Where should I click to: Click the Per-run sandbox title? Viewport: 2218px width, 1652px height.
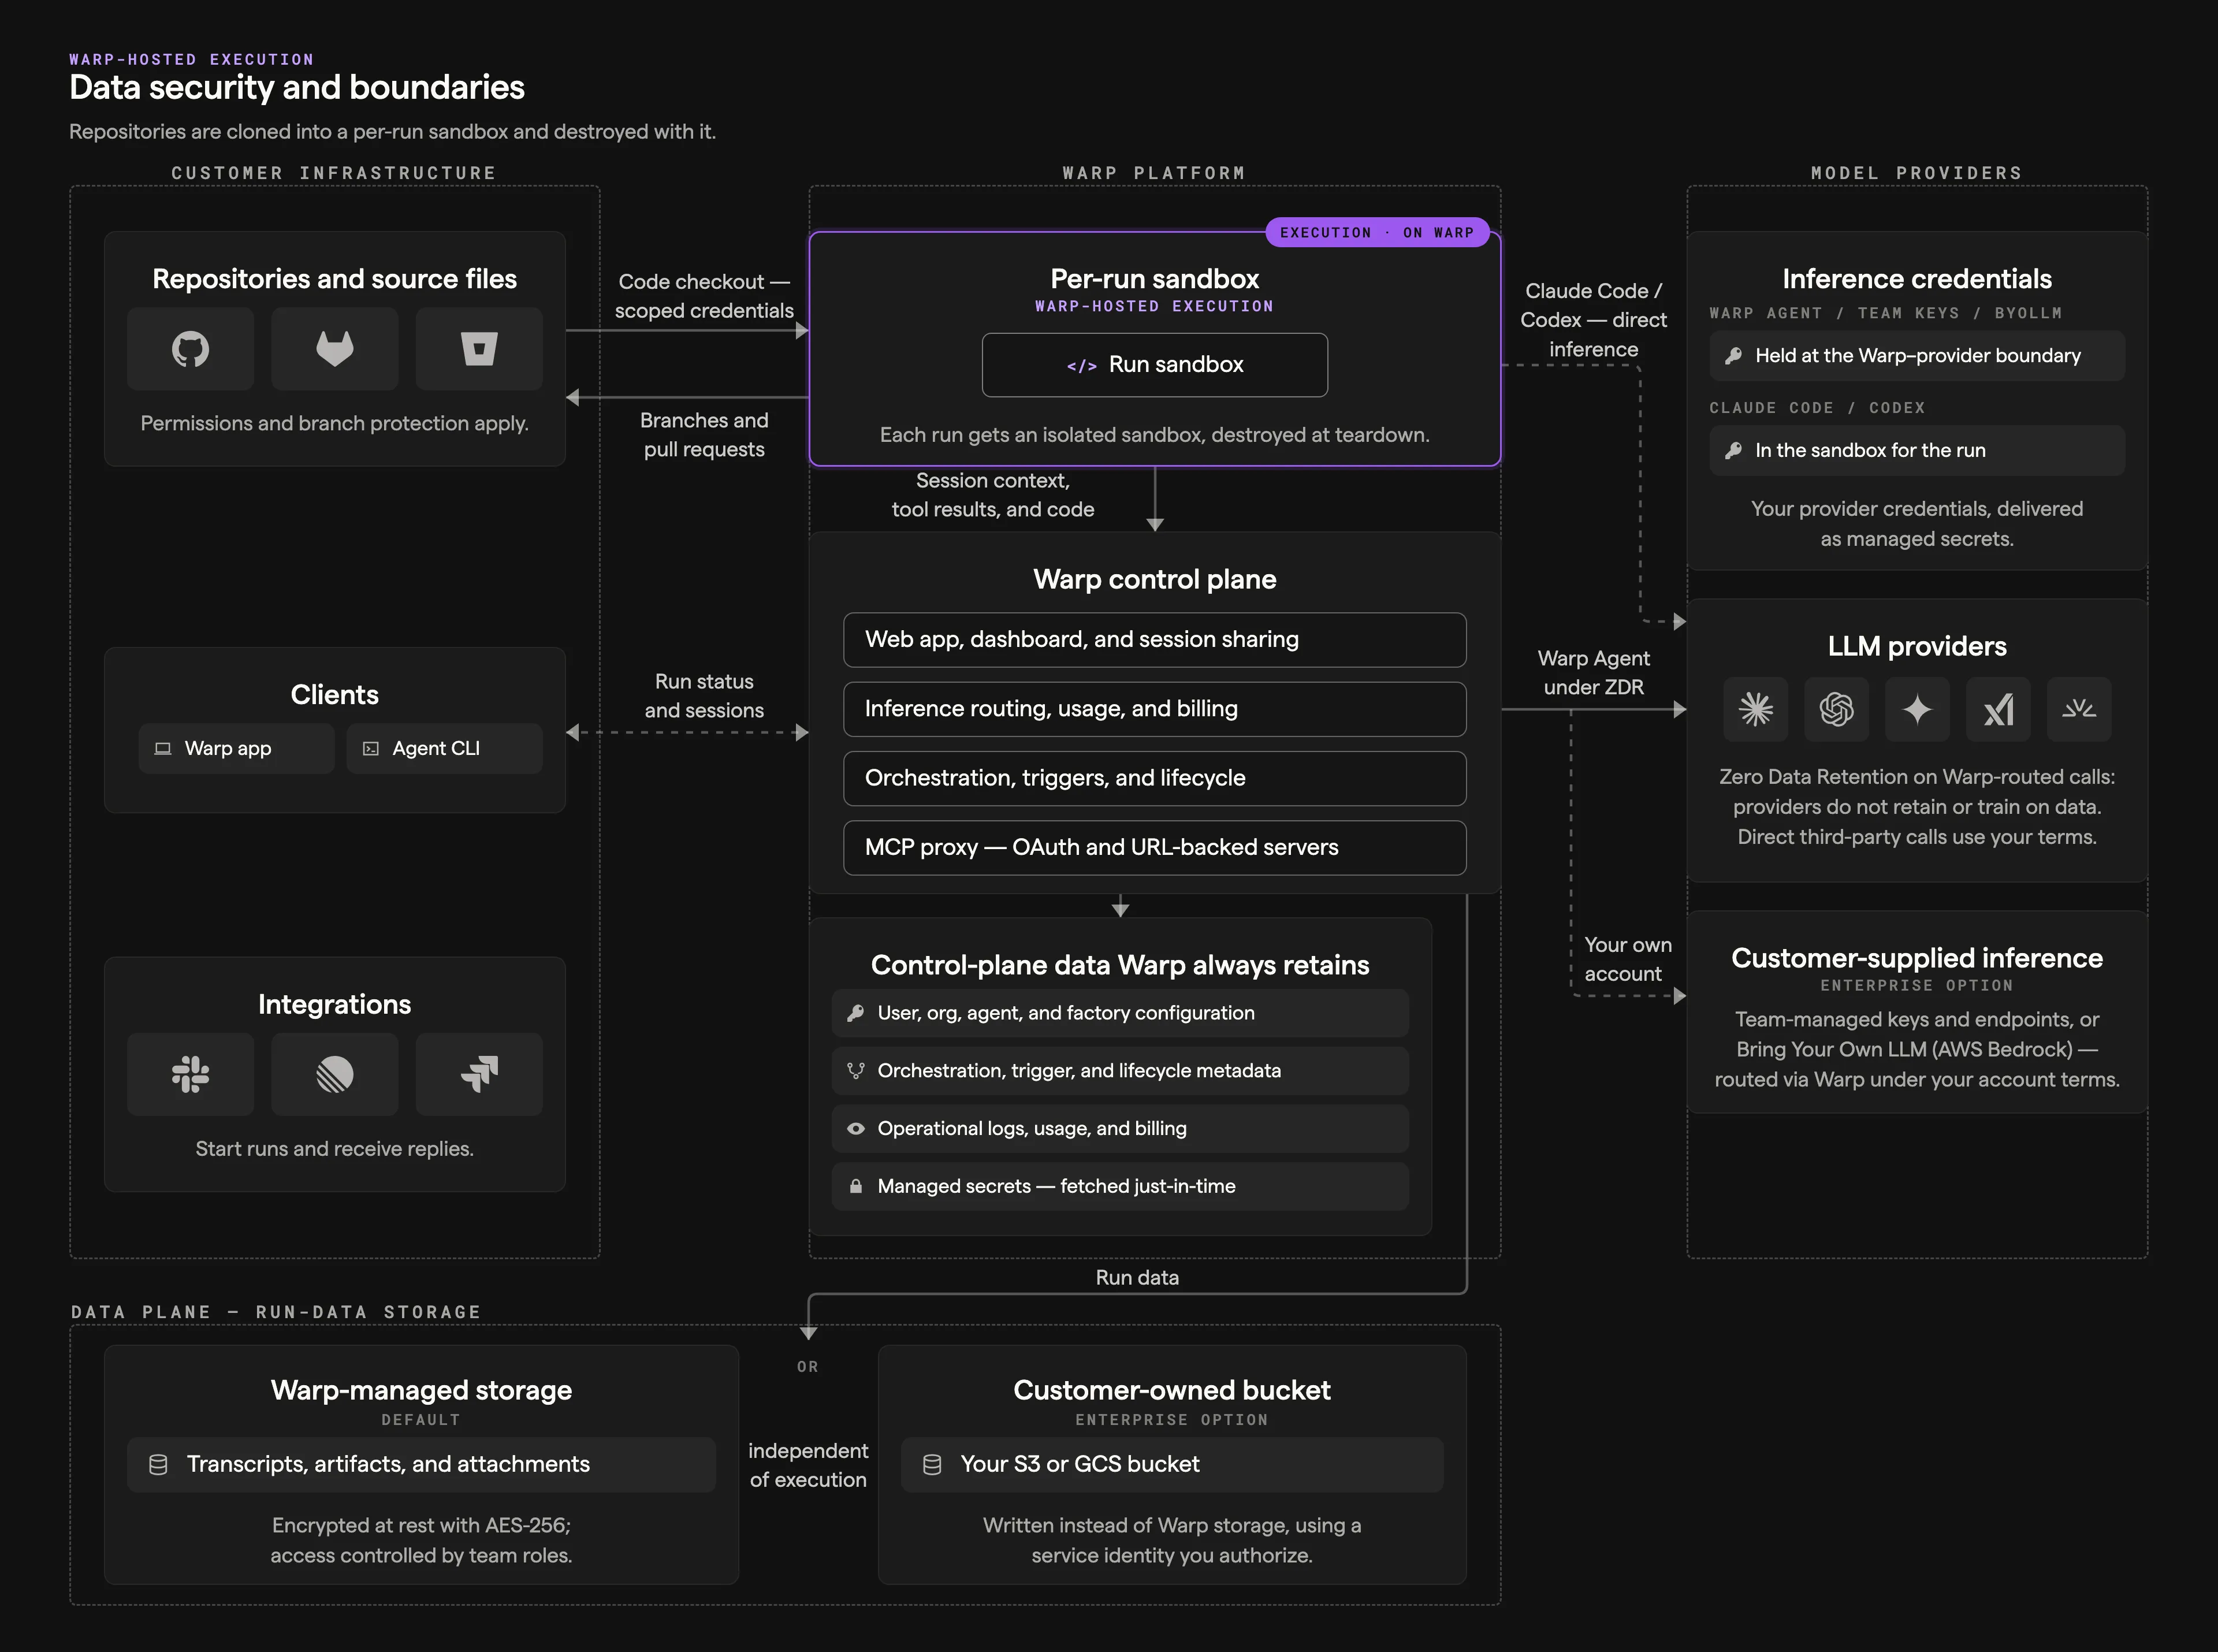pos(1155,279)
